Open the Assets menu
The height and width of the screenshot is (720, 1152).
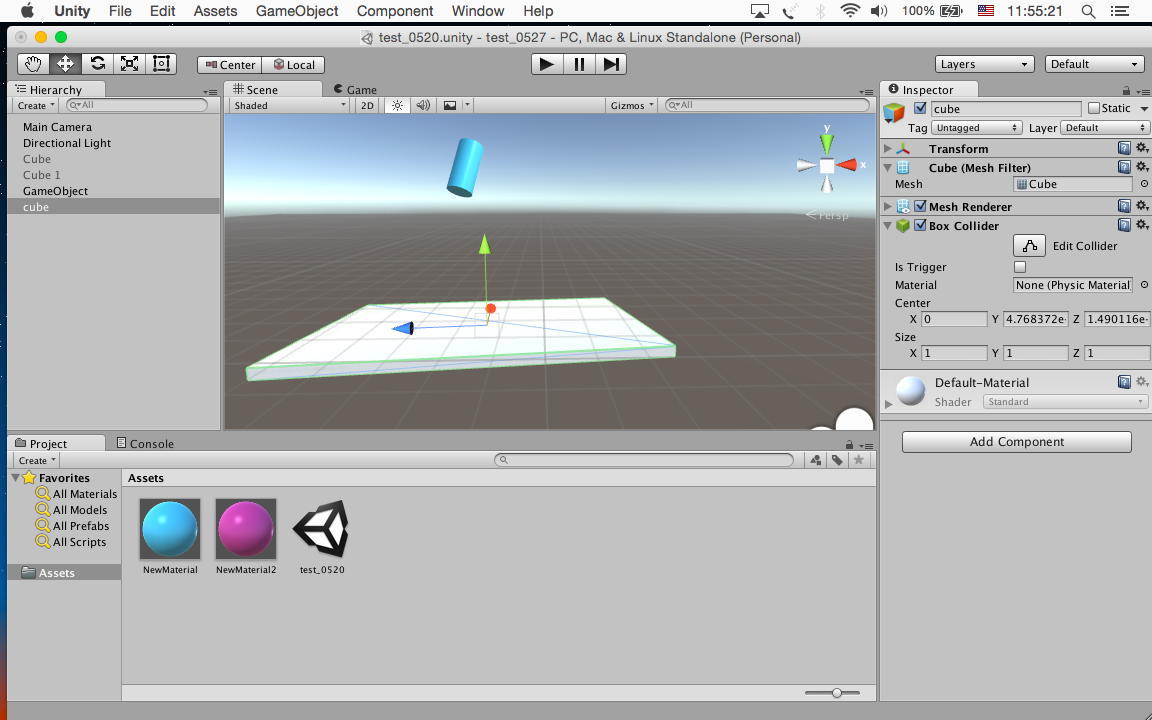[x=215, y=11]
